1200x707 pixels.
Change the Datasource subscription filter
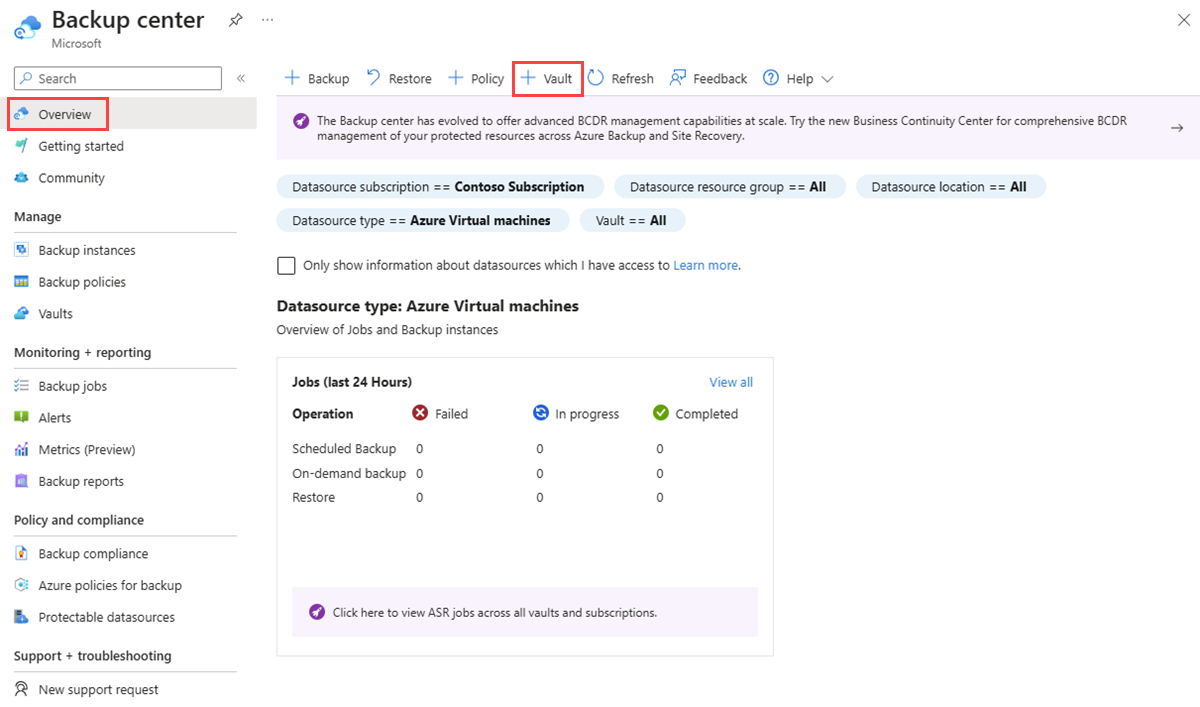(437, 186)
